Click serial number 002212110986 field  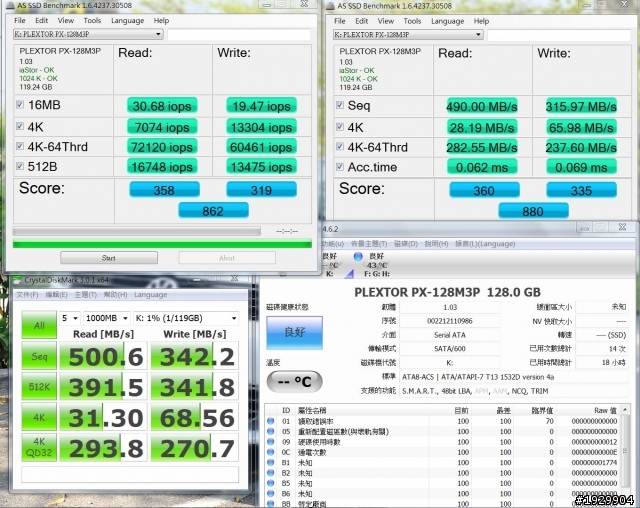click(x=449, y=321)
